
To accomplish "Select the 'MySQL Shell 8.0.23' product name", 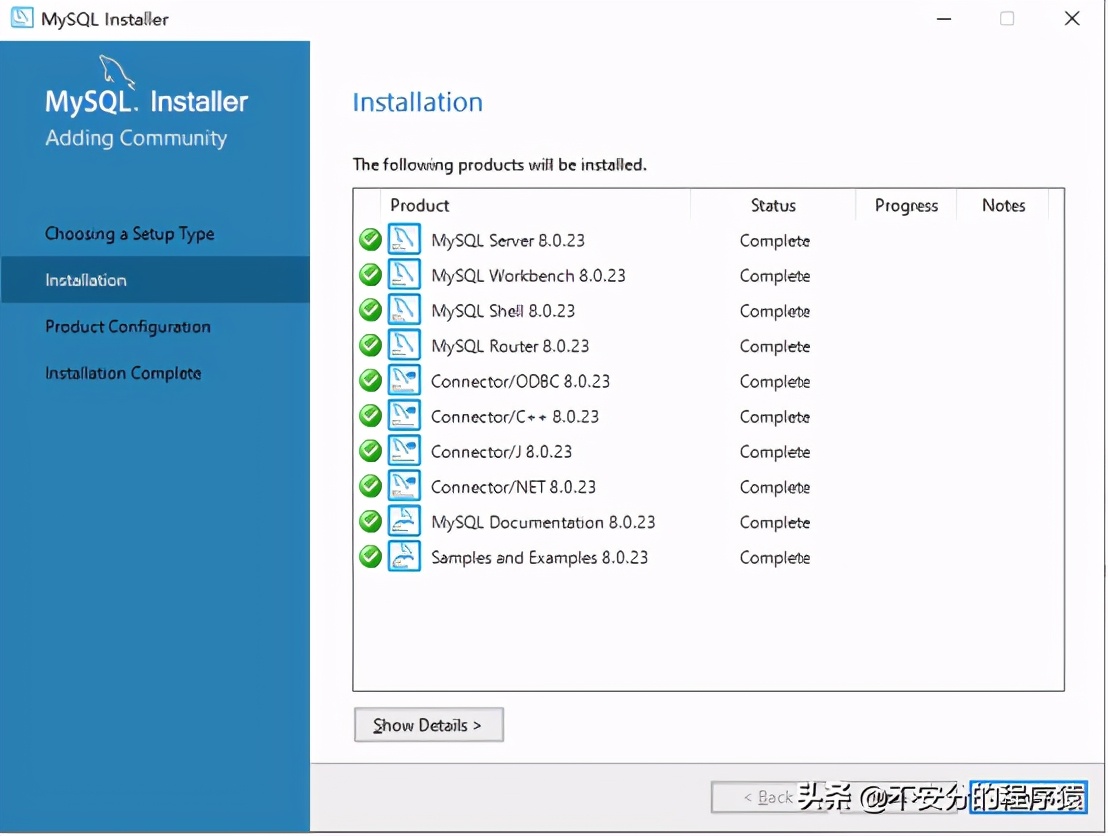I will [x=503, y=311].
